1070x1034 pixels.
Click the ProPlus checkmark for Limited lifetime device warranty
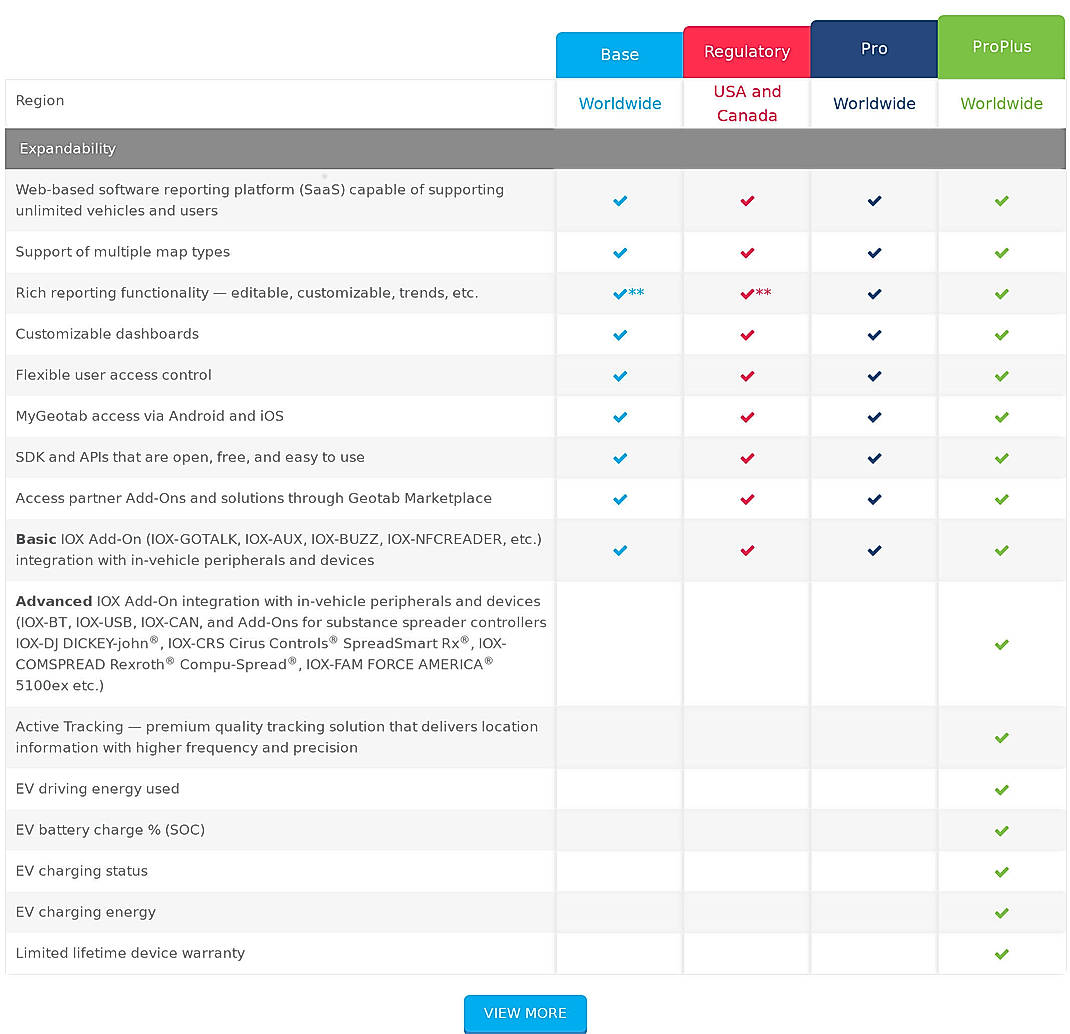click(x=1001, y=953)
